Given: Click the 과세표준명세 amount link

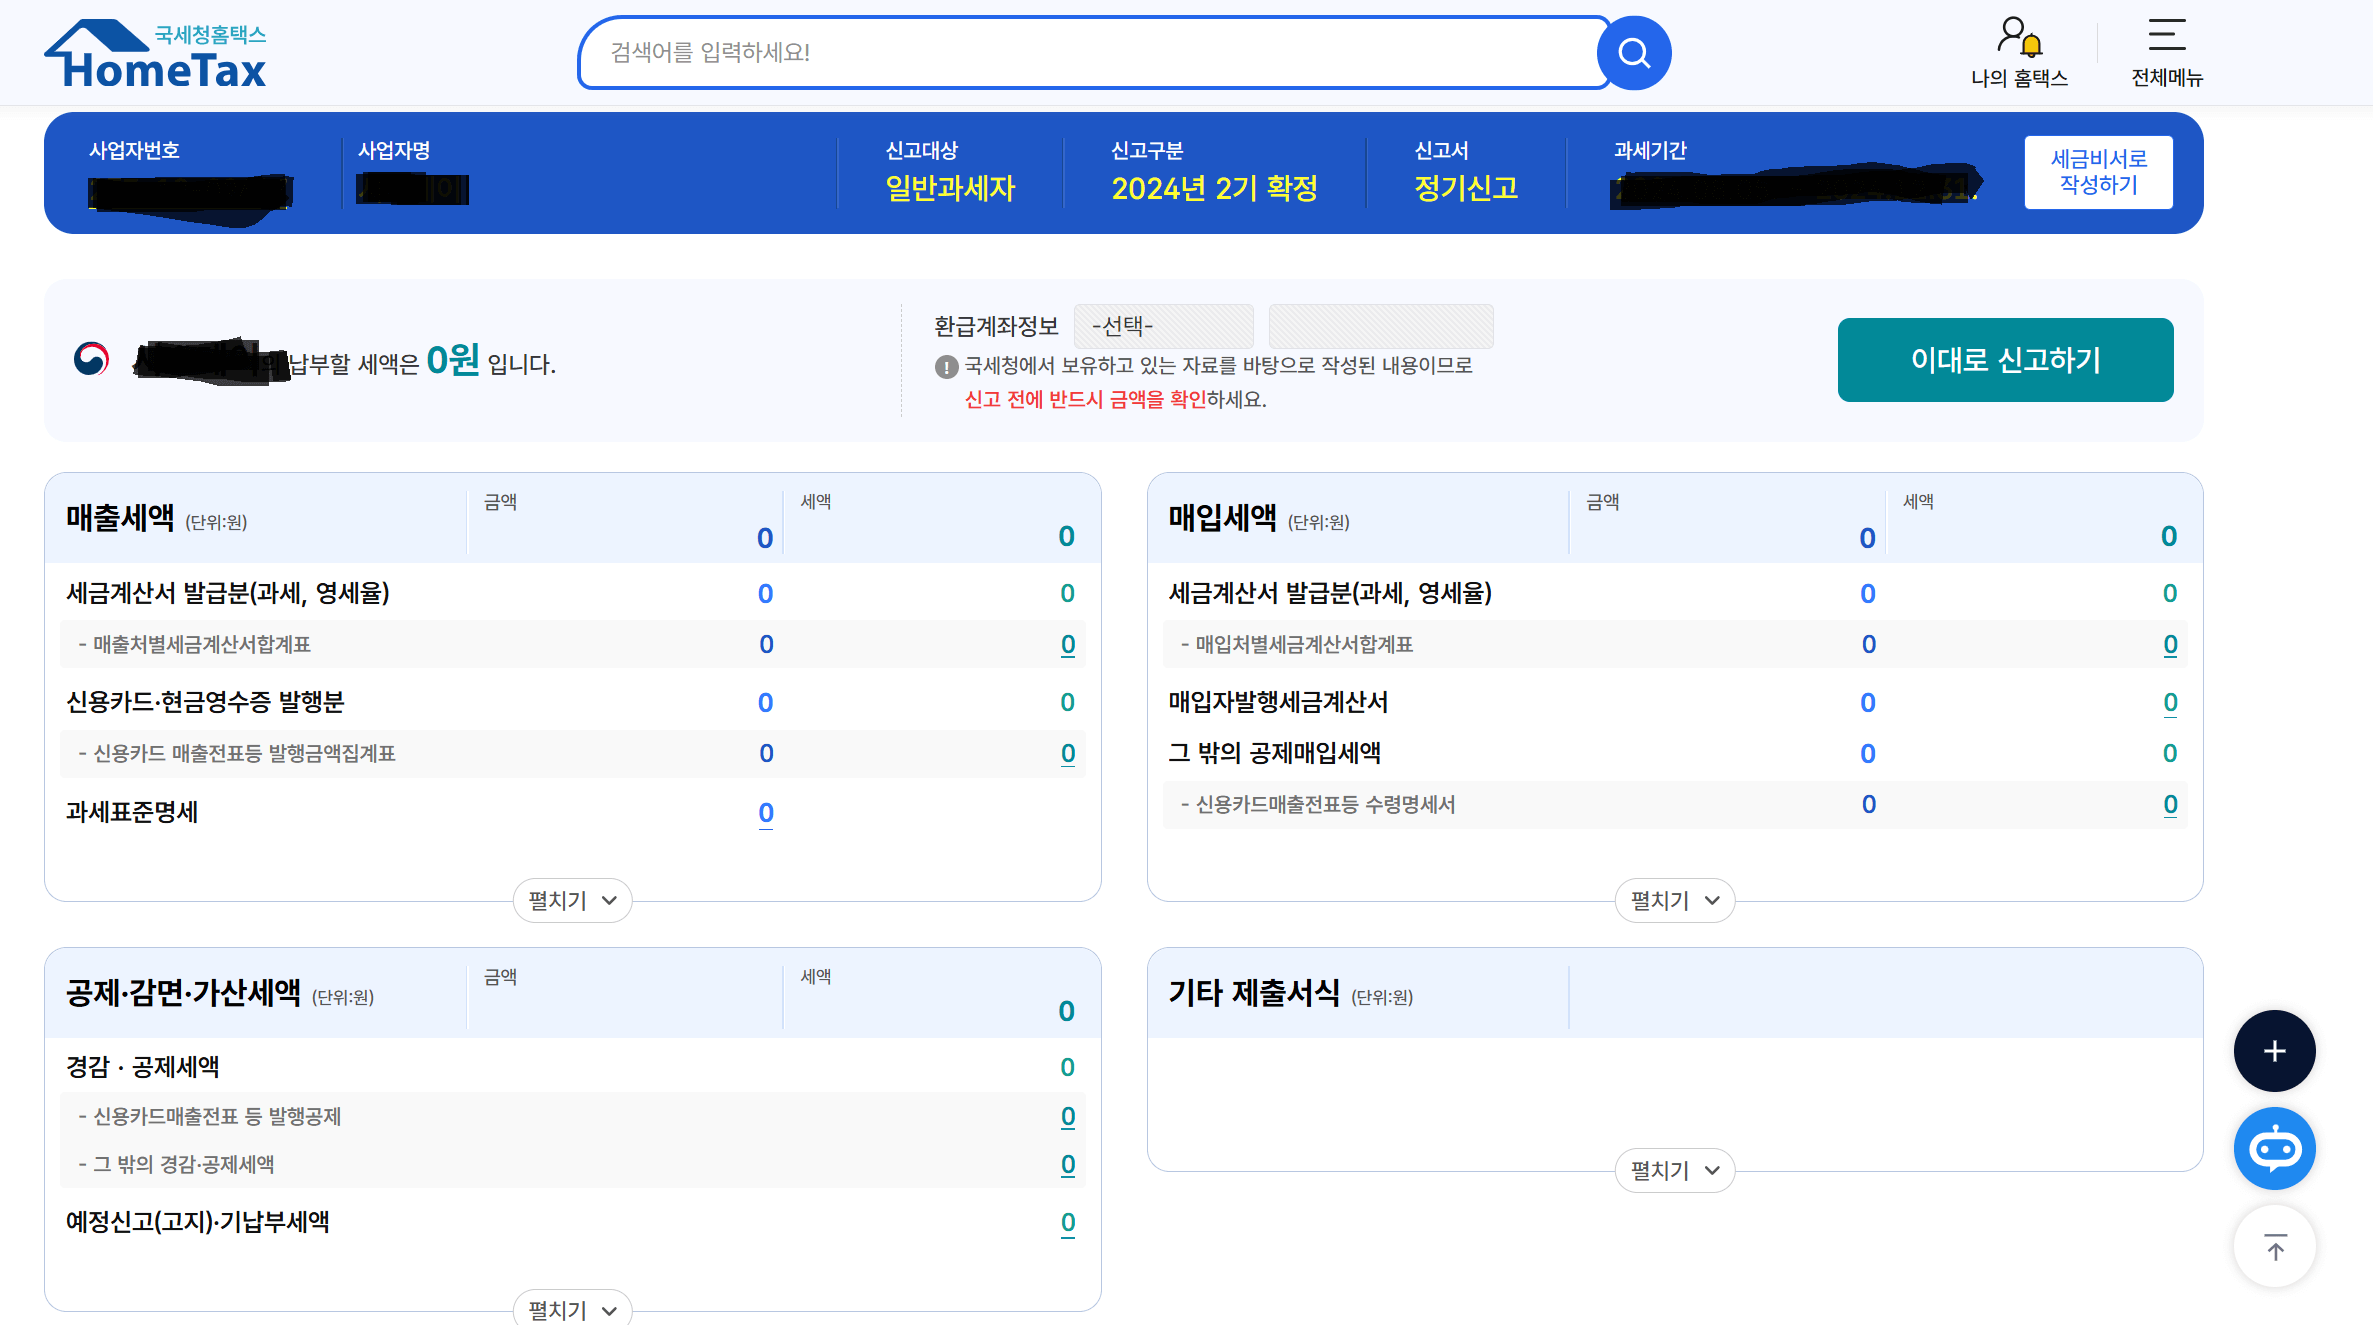Looking at the screenshot, I should pyautogui.click(x=766, y=813).
